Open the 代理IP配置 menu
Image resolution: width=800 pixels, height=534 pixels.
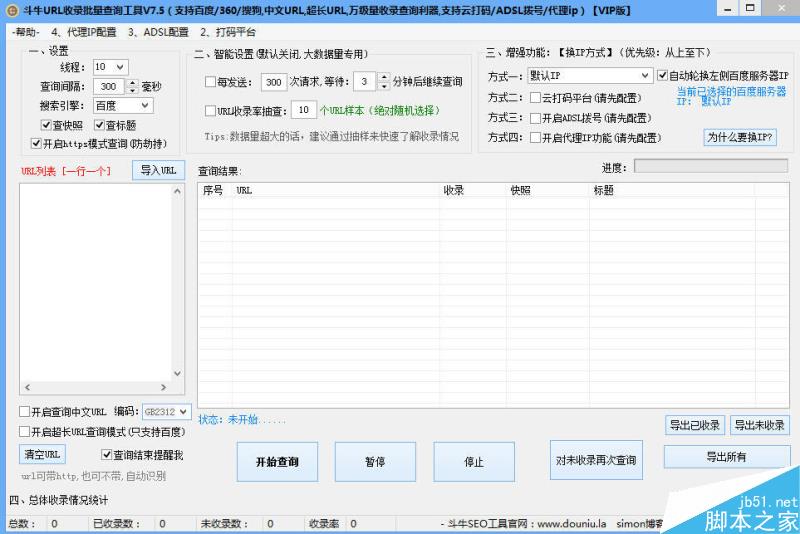click(x=83, y=32)
